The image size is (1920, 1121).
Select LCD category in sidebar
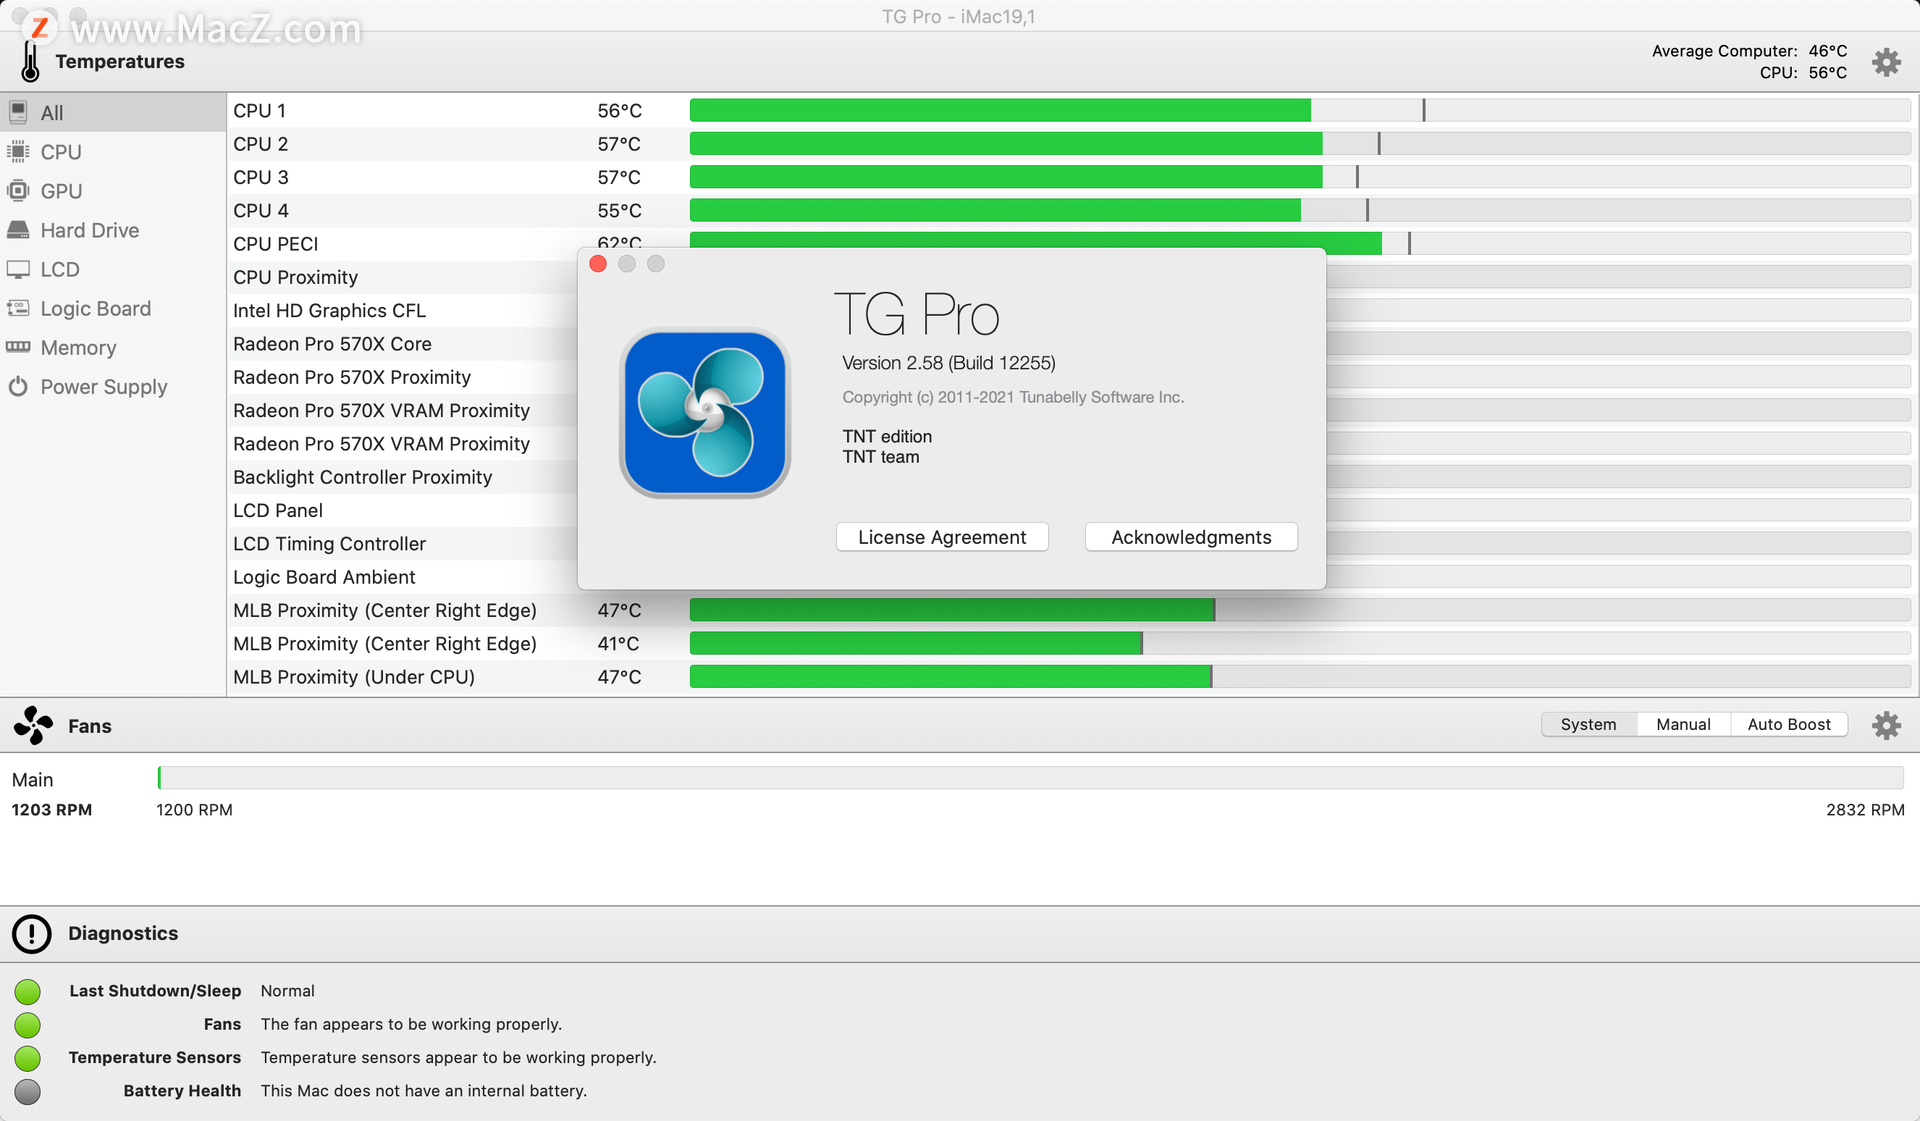click(x=113, y=269)
